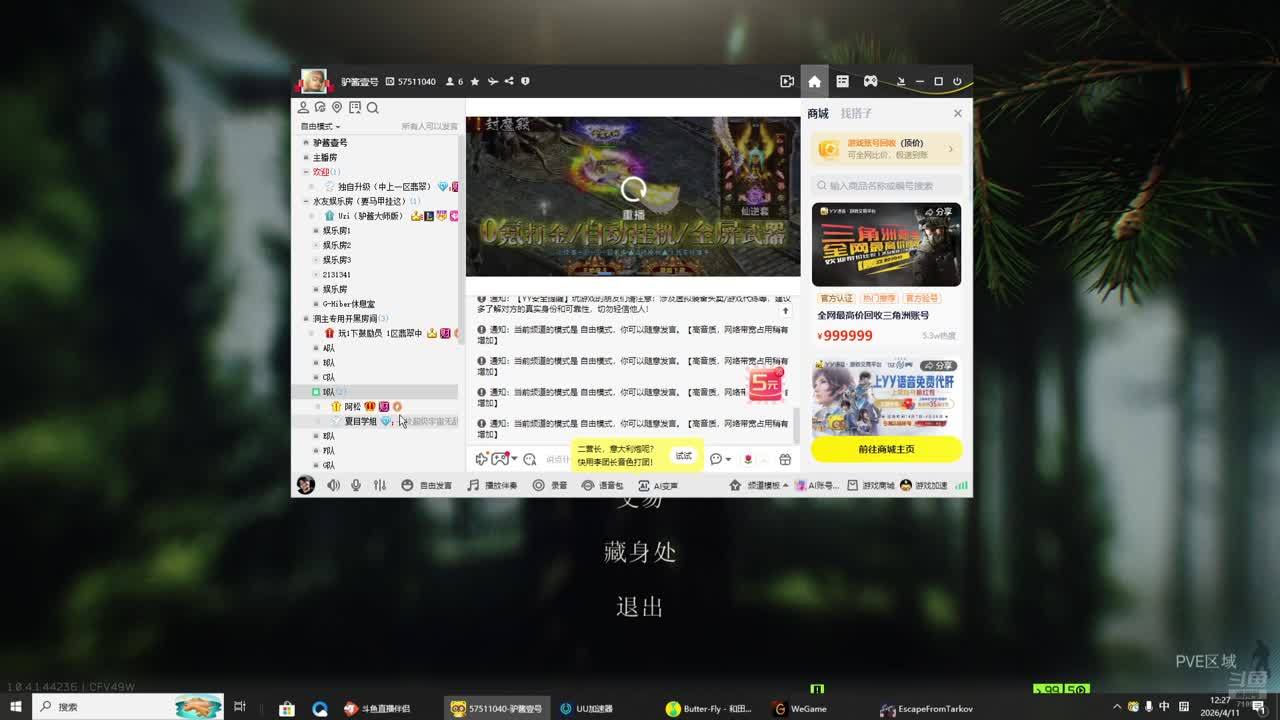Open the title bar dropdown arrow menu

(x=900, y=81)
